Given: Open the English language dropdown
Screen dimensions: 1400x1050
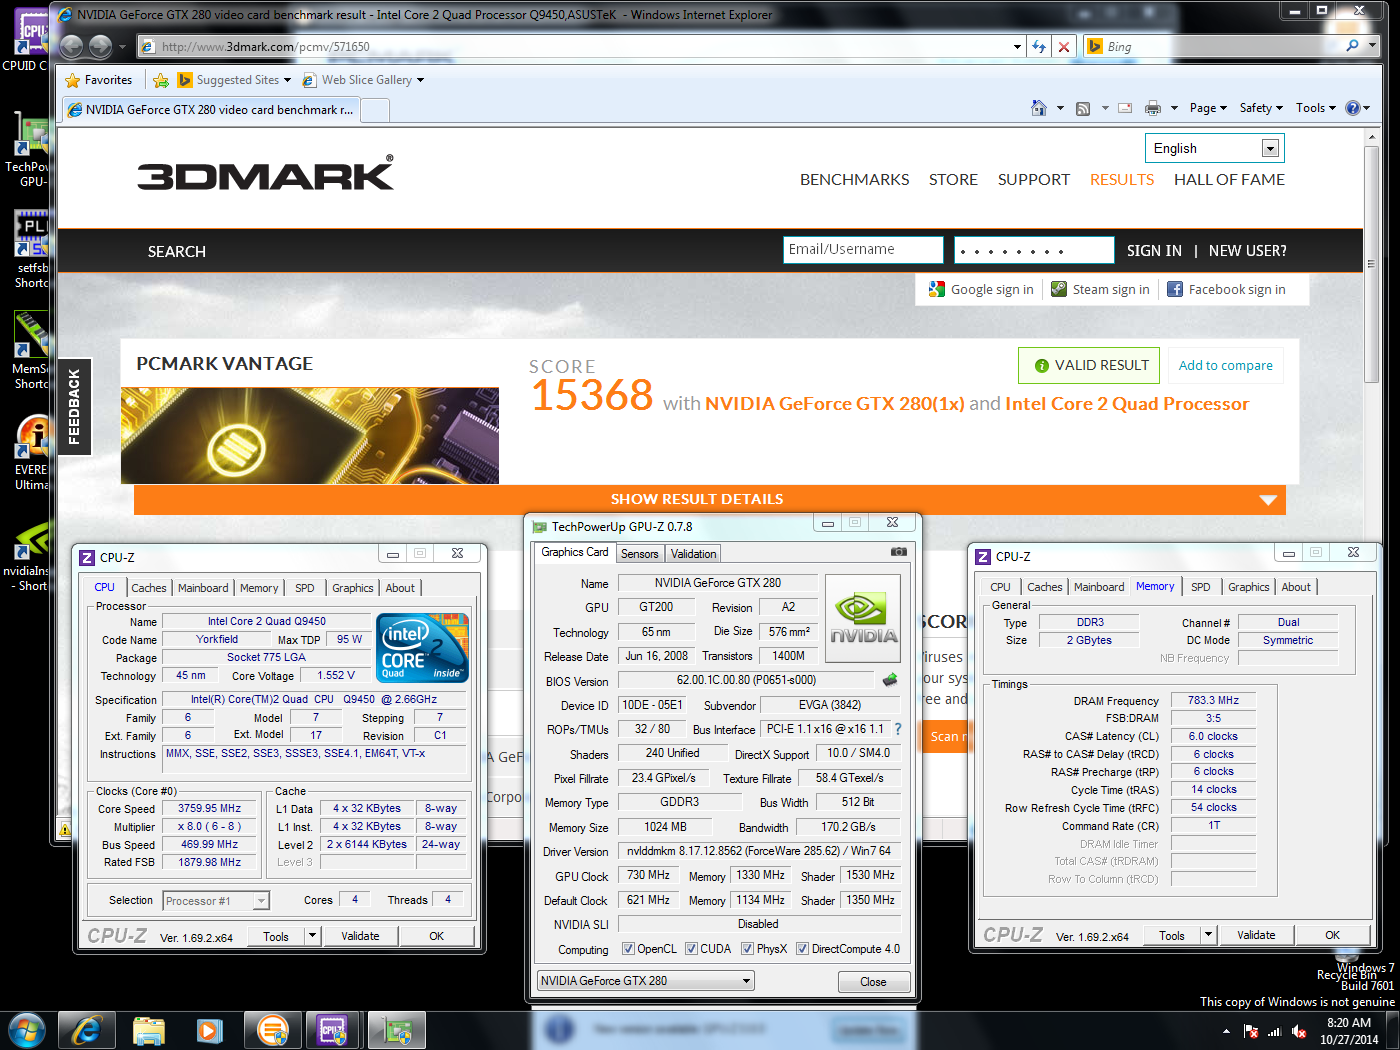Looking at the screenshot, I should [x=1215, y=148].
